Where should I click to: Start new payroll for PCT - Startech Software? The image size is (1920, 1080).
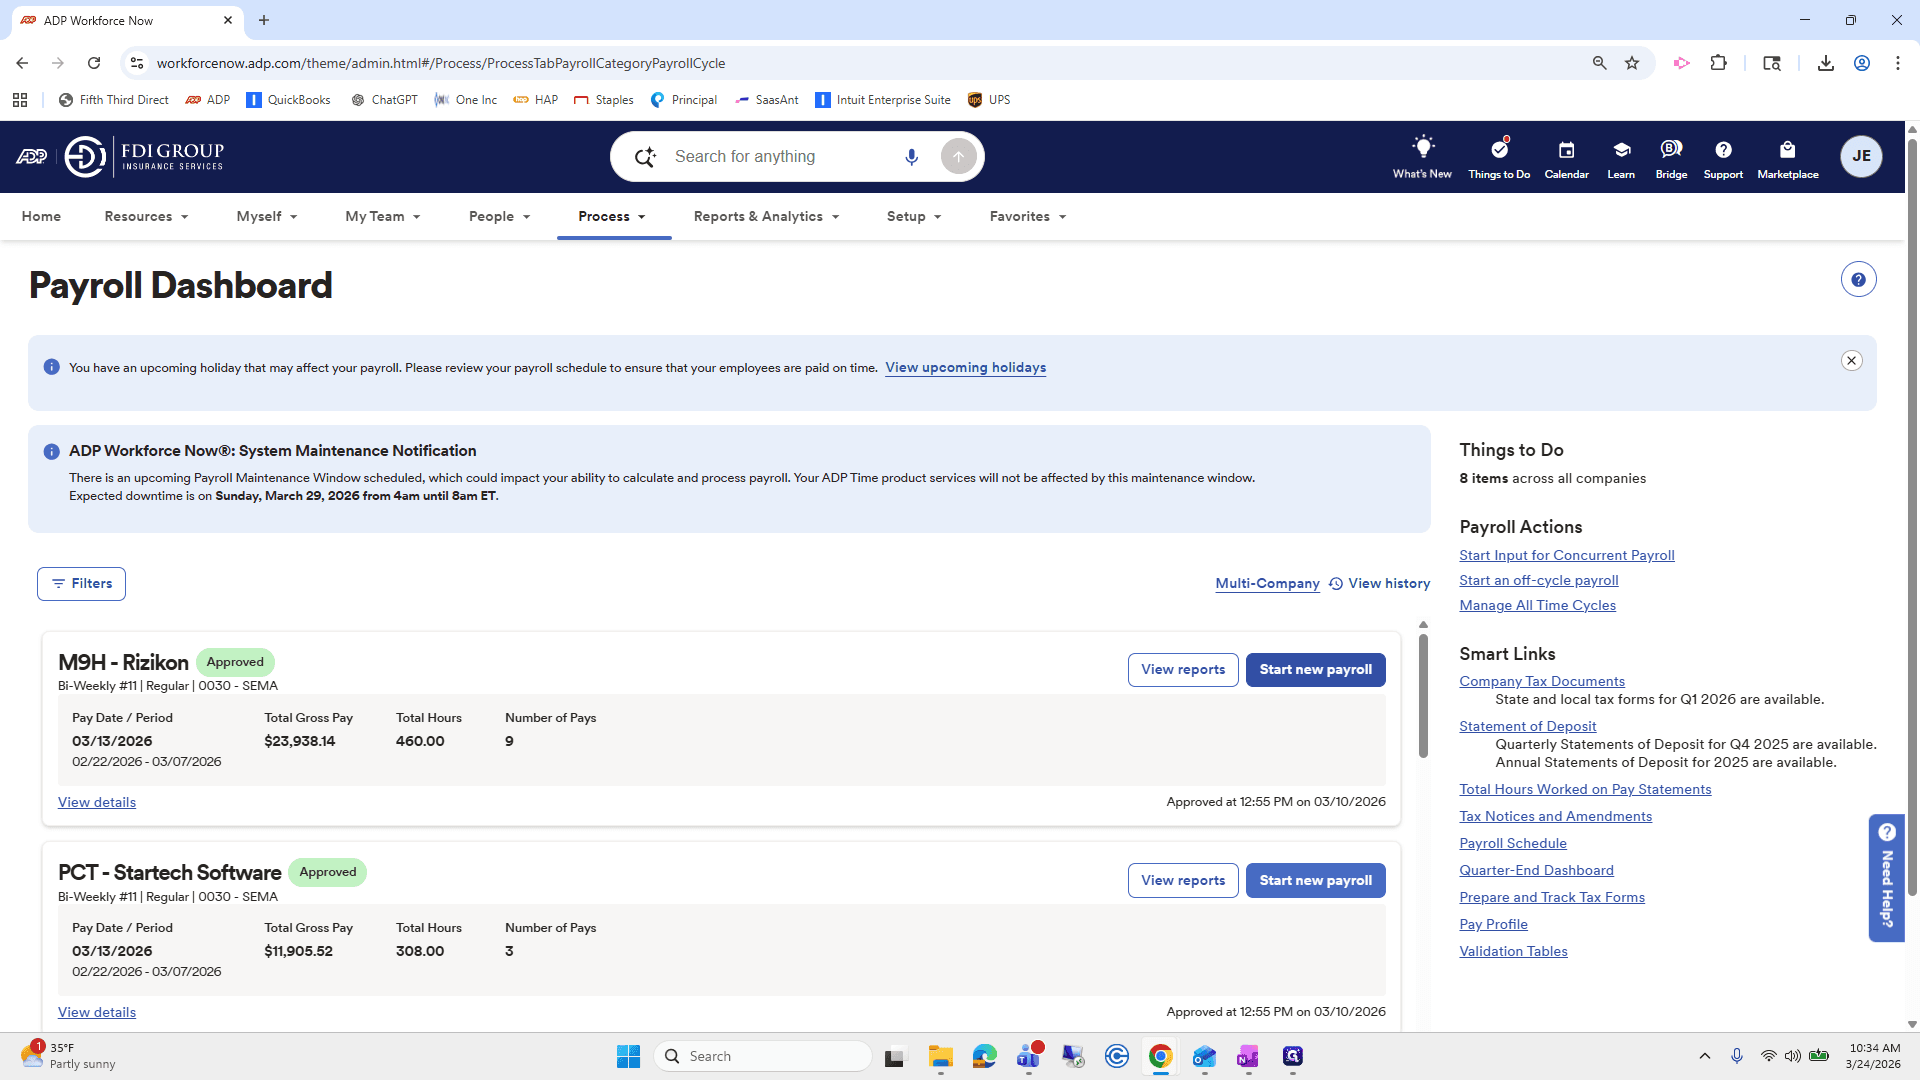pos(1315,881)
